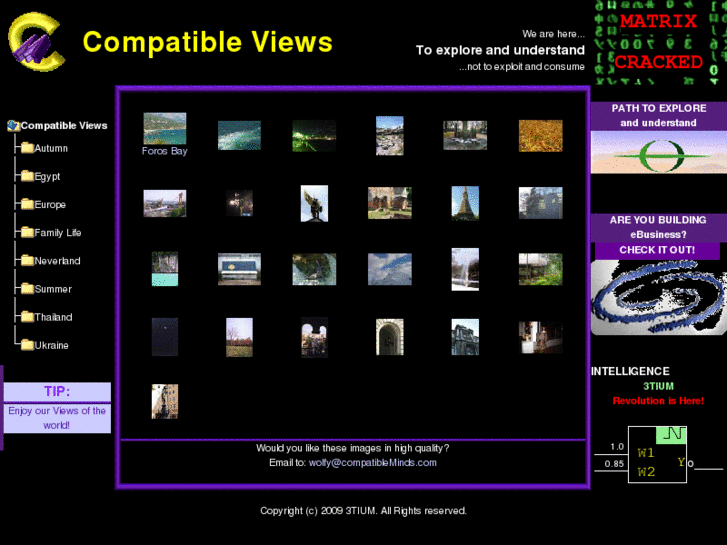Open the ocean wave thumbnail in first row
The image size is (727, 545).
pyautogui.click(x=239, y=135)
